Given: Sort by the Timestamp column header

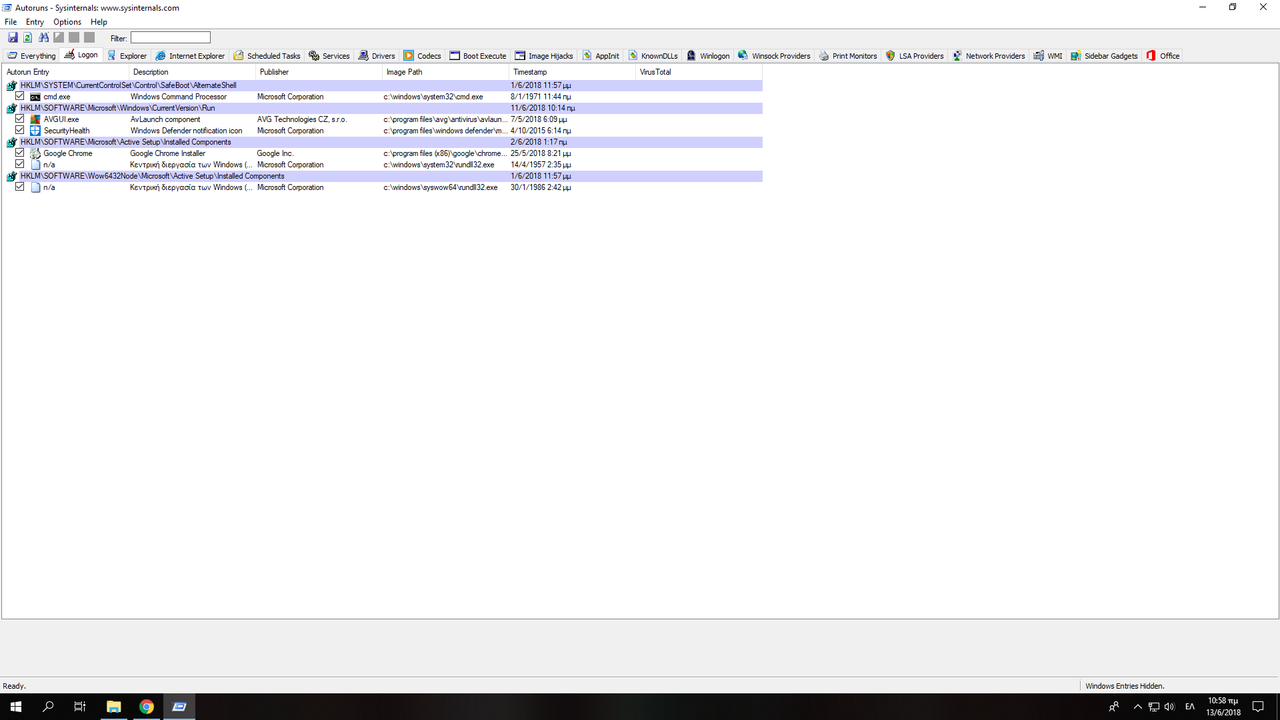Looking at the screenshot, I should [530, 72].
